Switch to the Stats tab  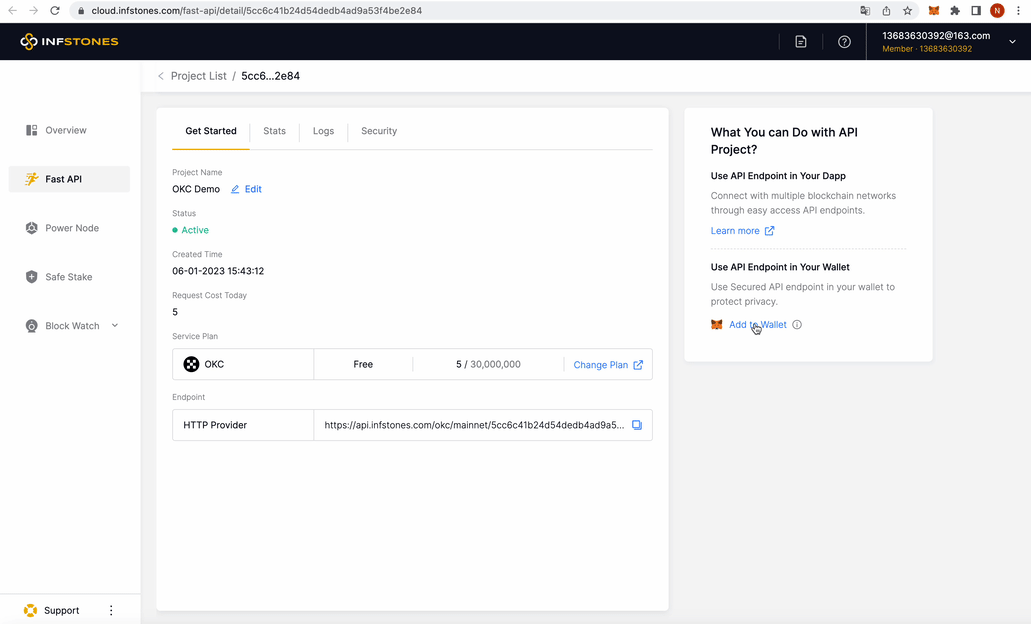point(274,131)
